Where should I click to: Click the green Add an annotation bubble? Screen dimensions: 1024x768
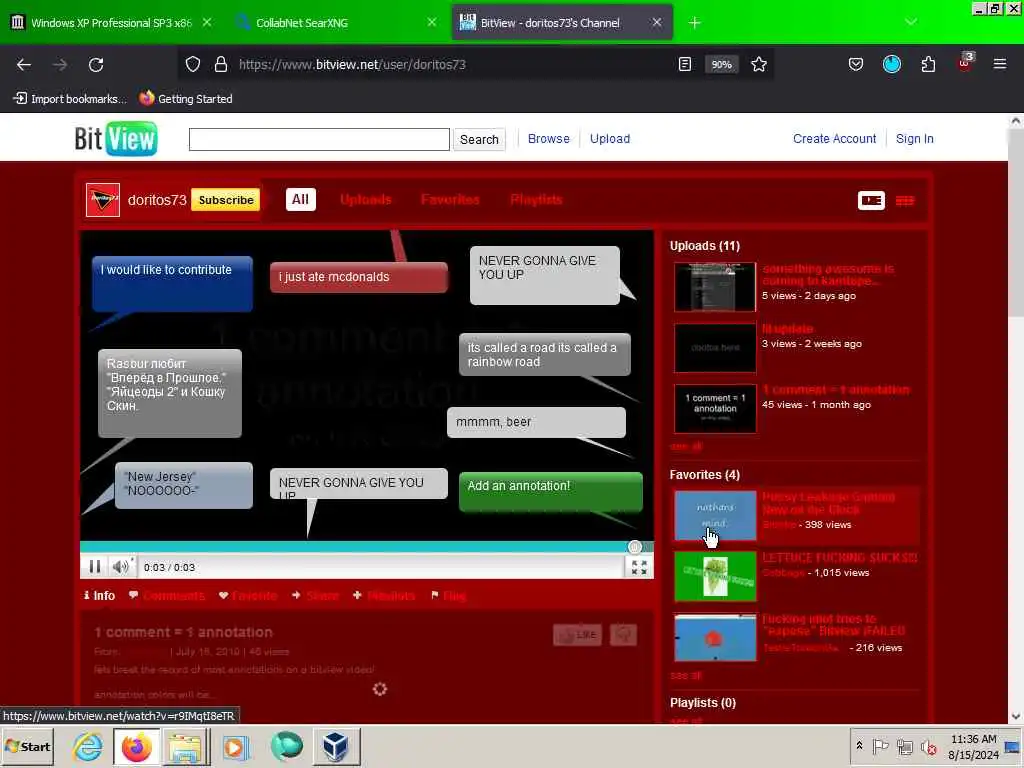pos(551,491)
